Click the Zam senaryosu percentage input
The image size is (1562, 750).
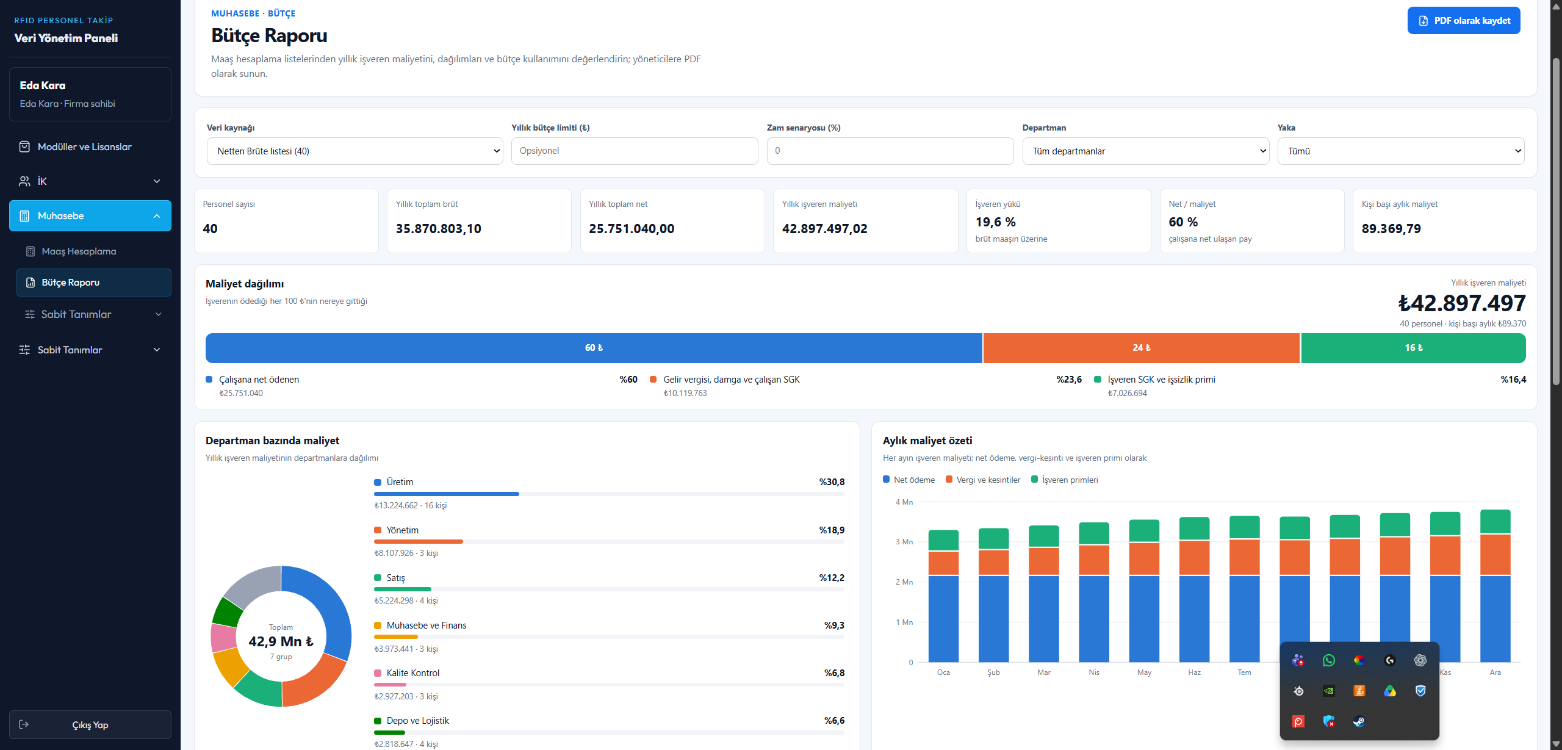coord(890,151)
